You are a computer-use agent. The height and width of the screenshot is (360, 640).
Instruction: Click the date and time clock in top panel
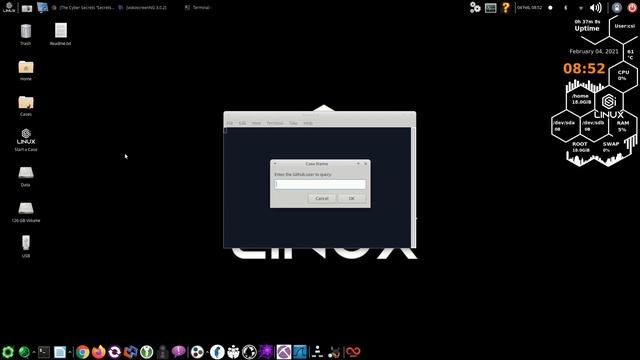(529, 7)
